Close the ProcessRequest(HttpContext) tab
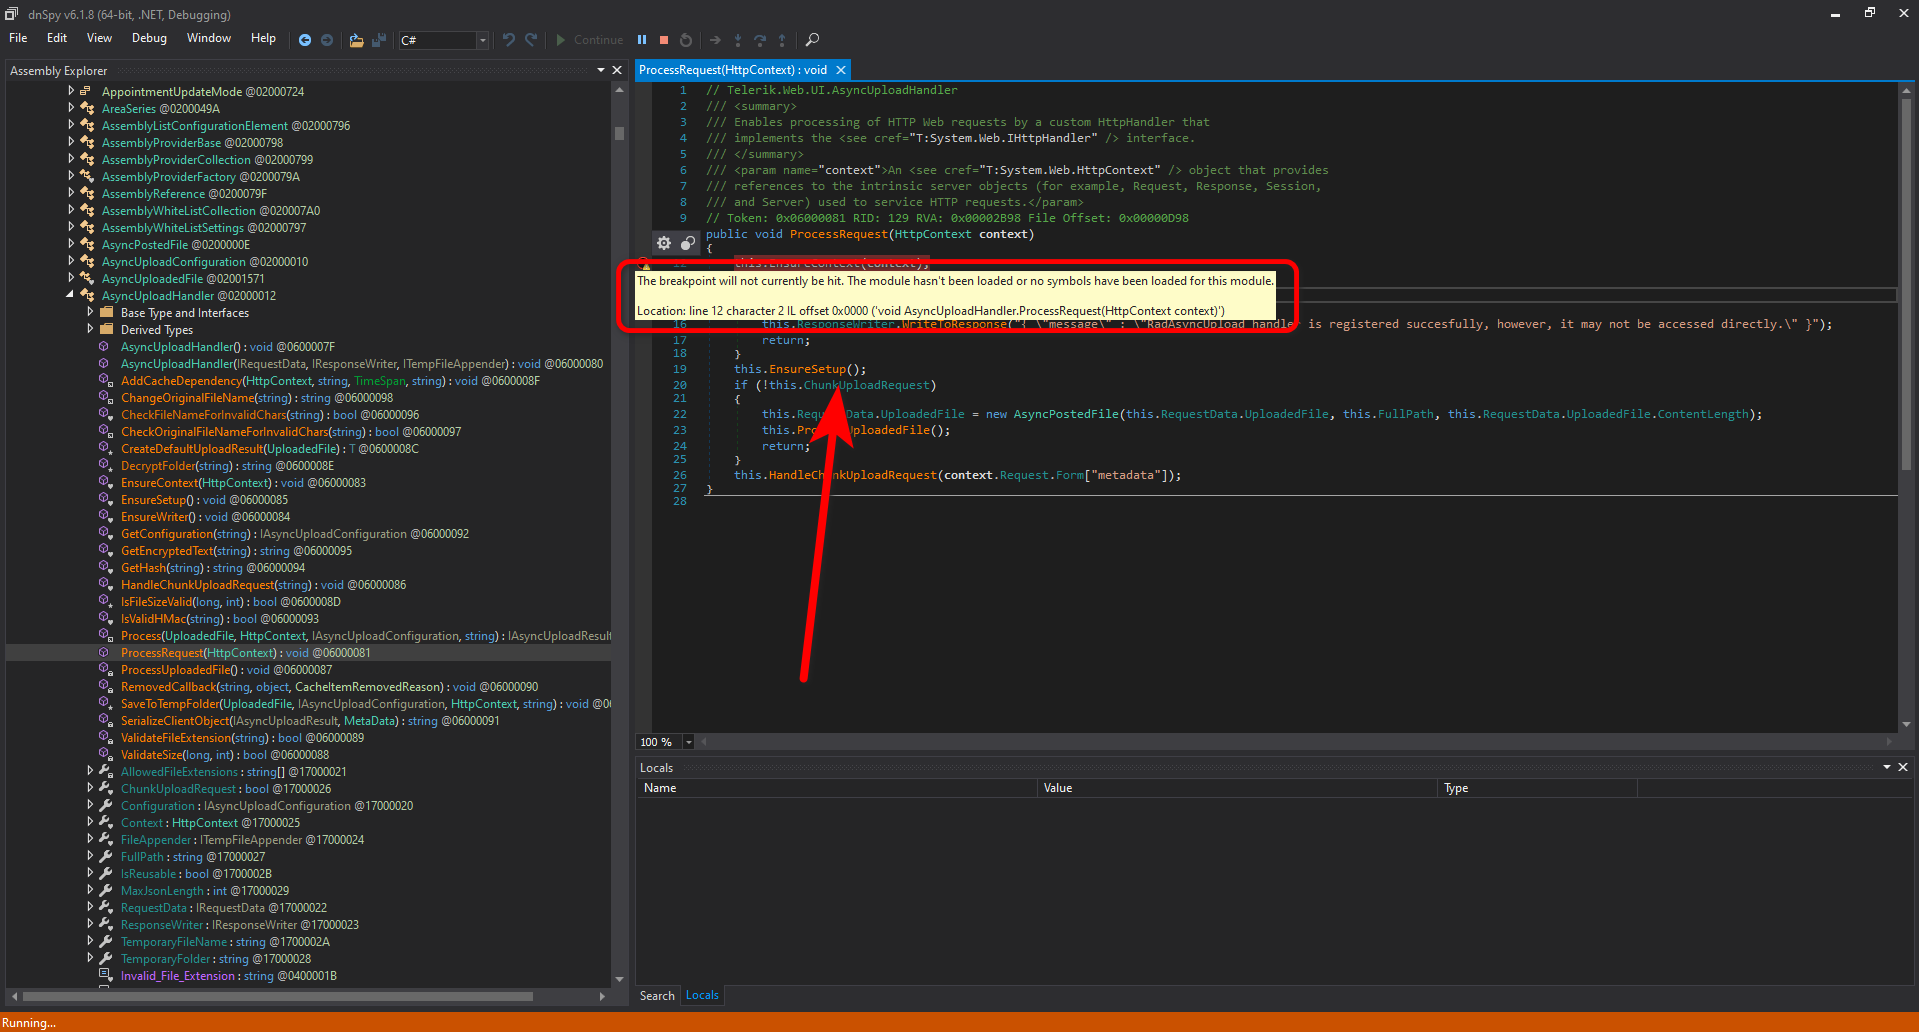This screenshot has width=1919, height=1032. [841, 70]
